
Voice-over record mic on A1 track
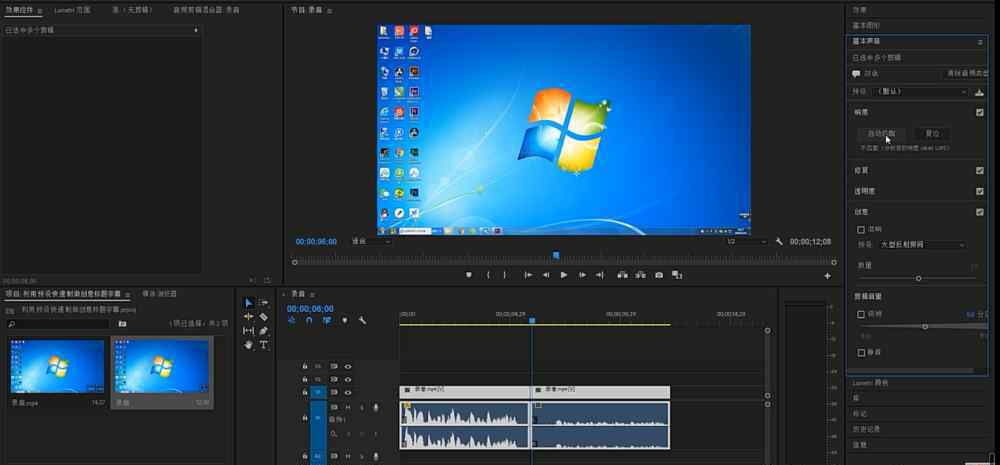click(376, 408)
